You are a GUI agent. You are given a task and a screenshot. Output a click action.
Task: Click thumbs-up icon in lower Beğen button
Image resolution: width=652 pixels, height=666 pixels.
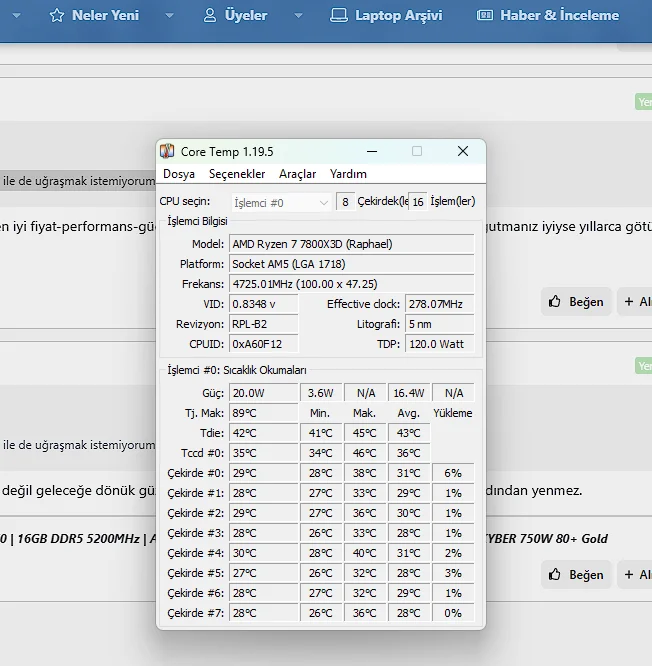pos(554,574)
